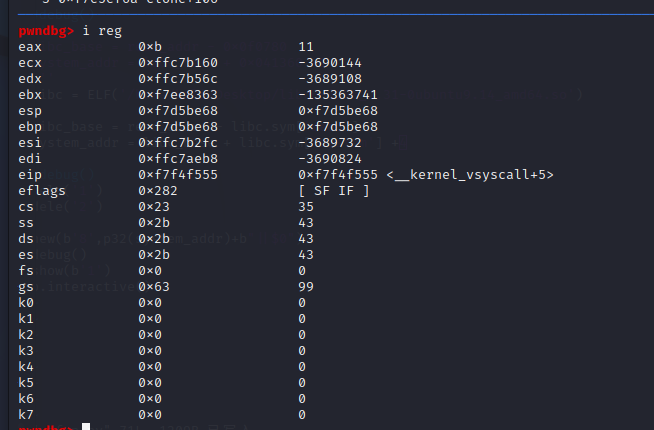
Task: Click the gs register value 0x63
Action: 154,287
